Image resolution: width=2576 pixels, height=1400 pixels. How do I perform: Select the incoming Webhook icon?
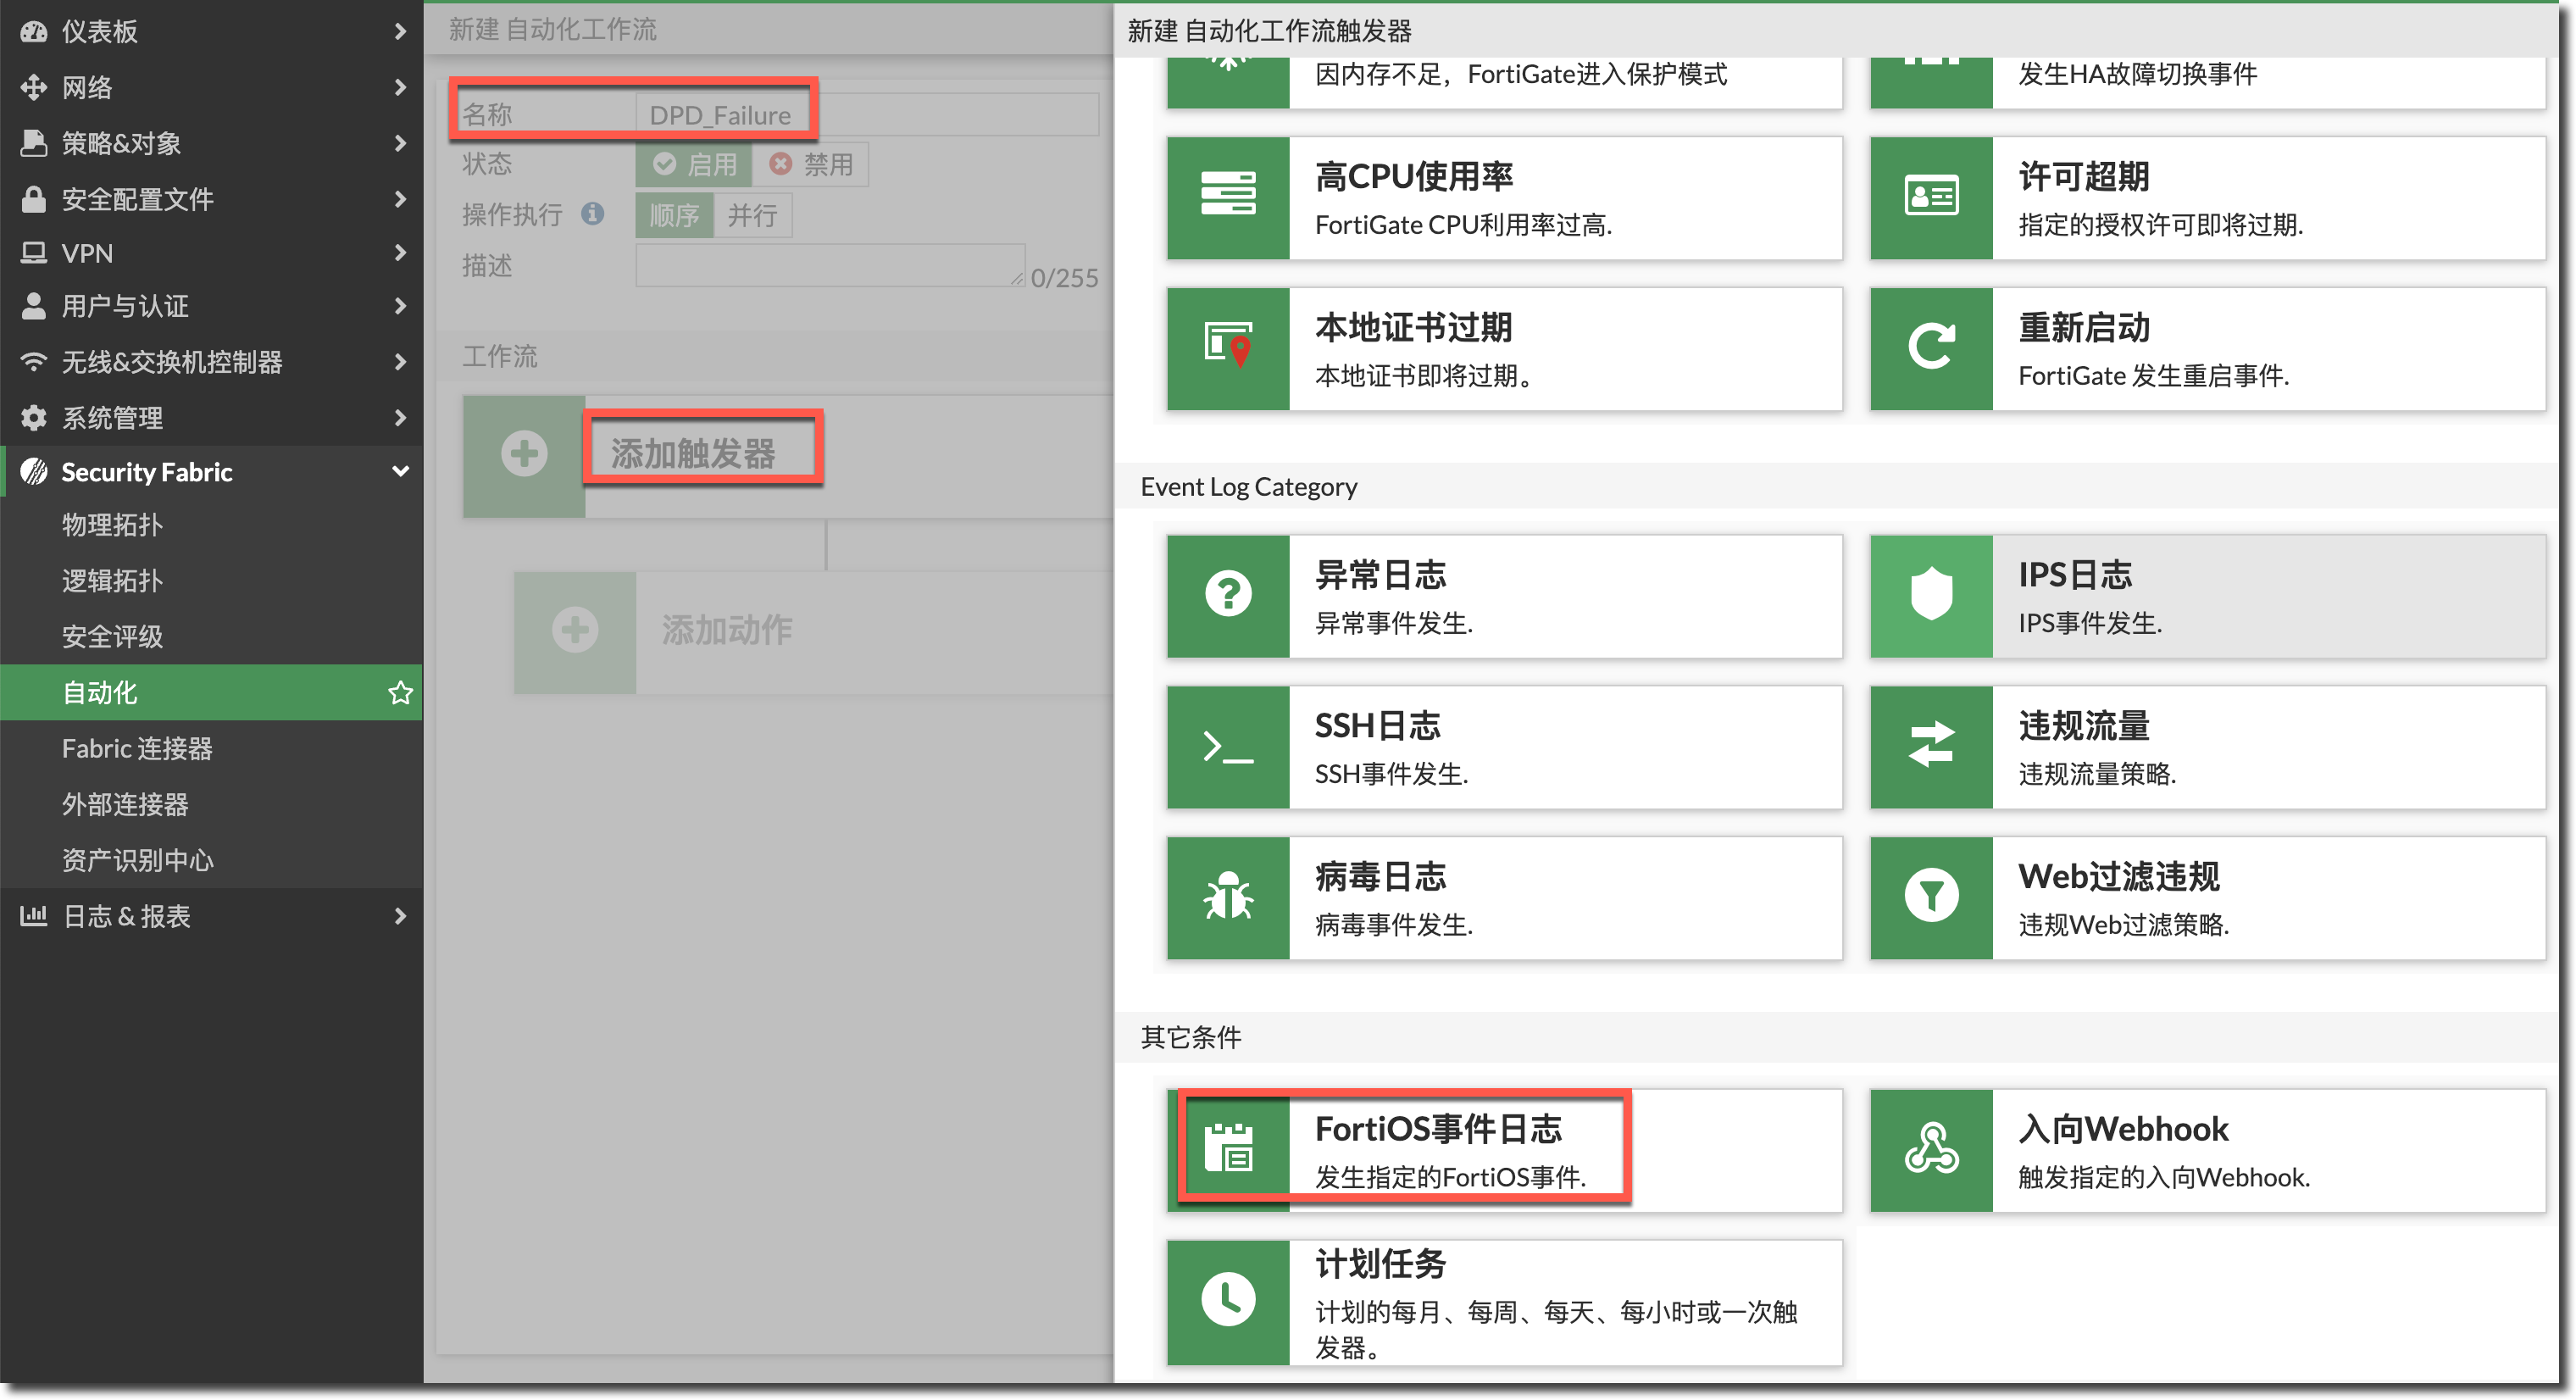coord(1930,1150)
